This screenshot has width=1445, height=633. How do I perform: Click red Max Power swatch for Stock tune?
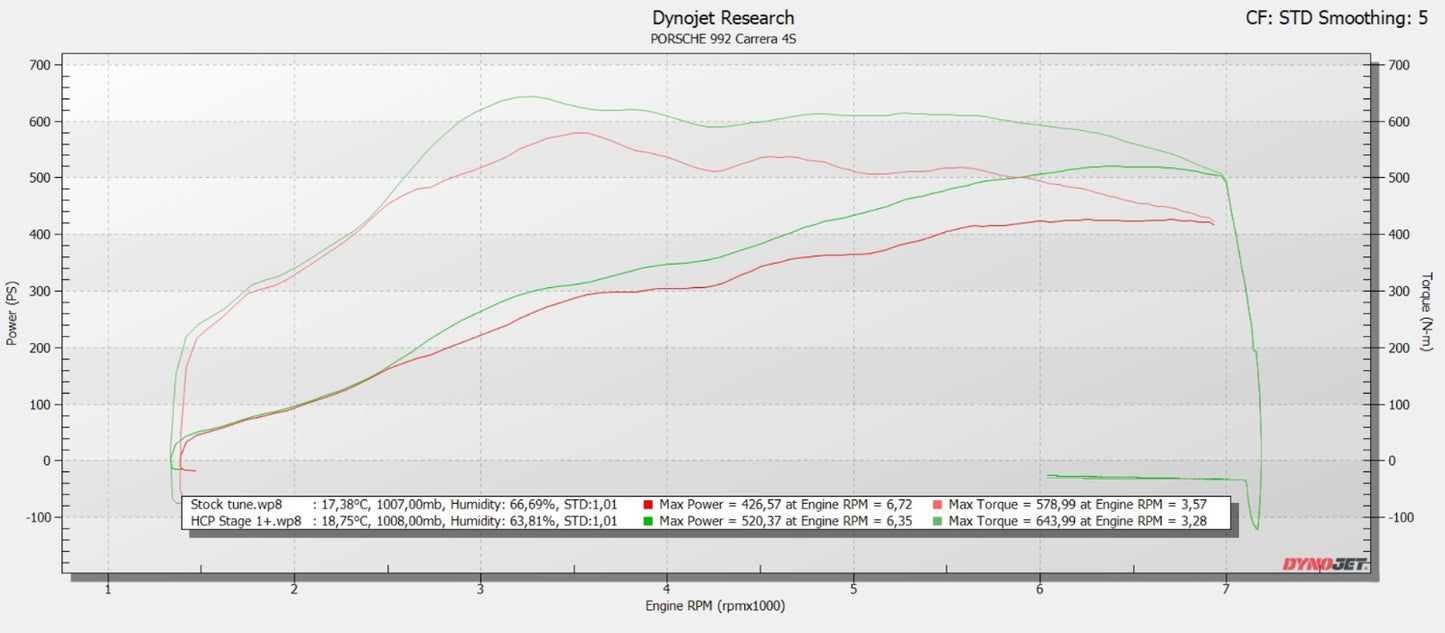click(x=649, y=505)
